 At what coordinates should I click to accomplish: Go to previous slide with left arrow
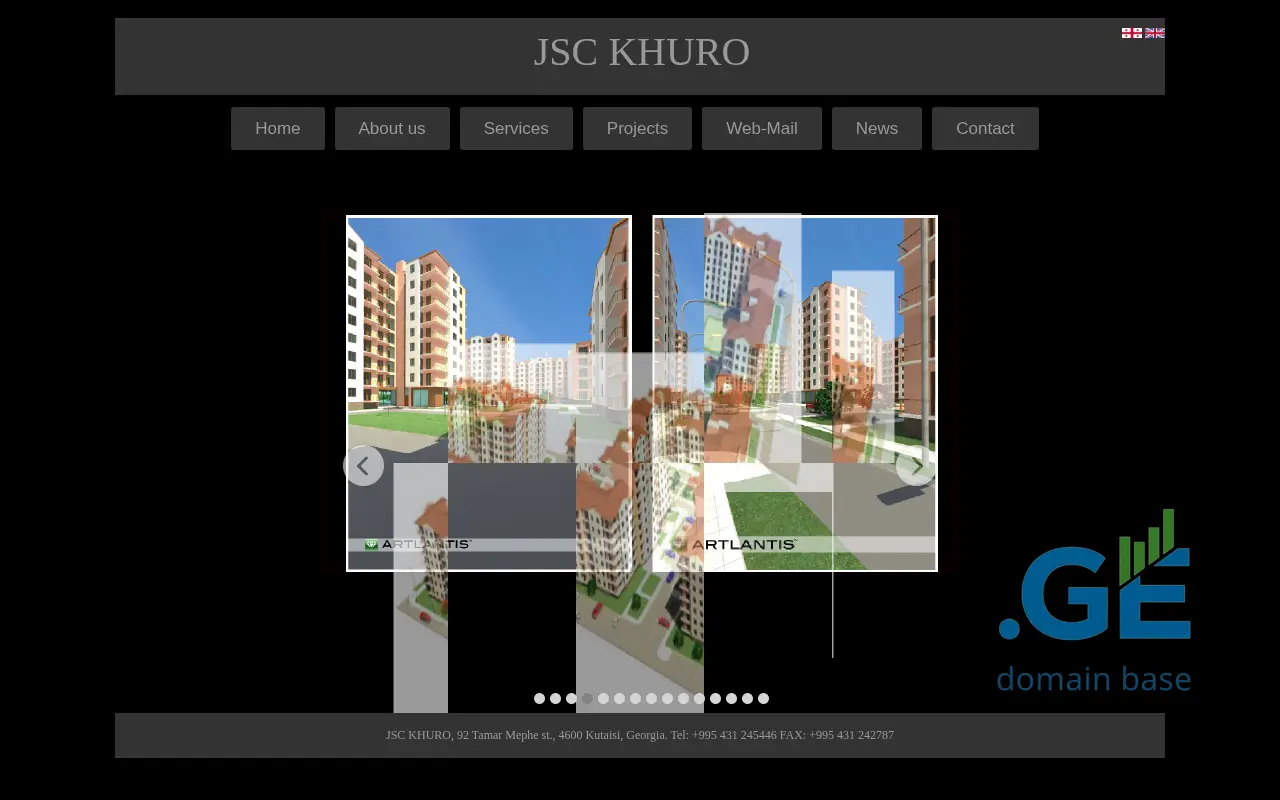[x=363, y=466]
